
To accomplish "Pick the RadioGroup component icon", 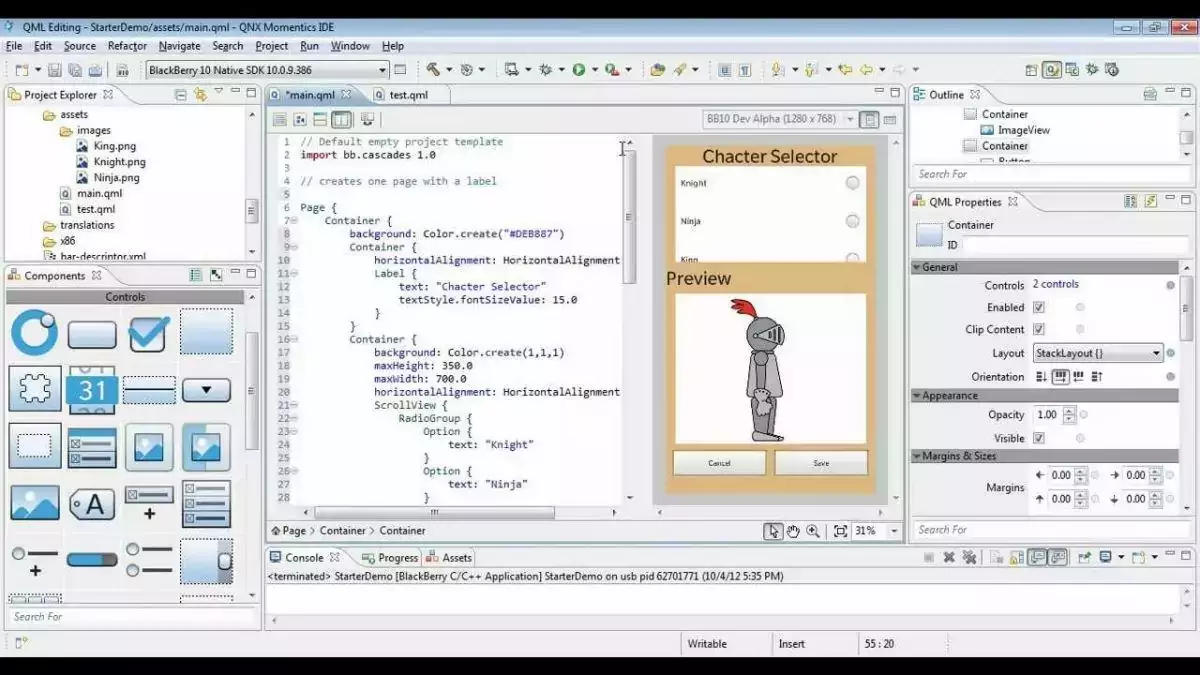I will 148,560.
